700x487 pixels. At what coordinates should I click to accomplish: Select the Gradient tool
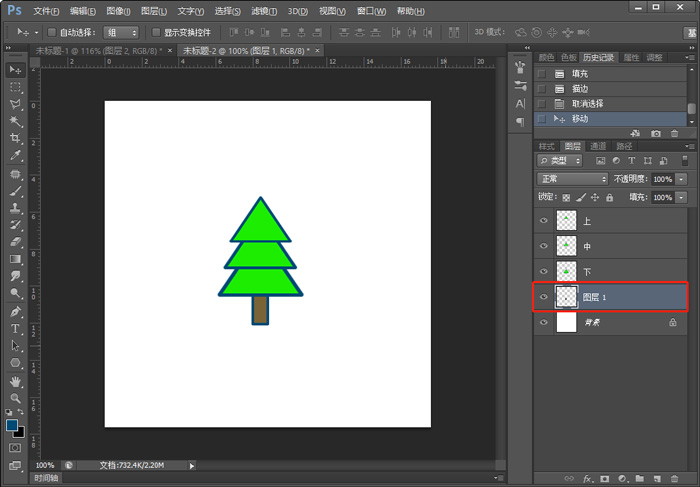pos(15,259)
